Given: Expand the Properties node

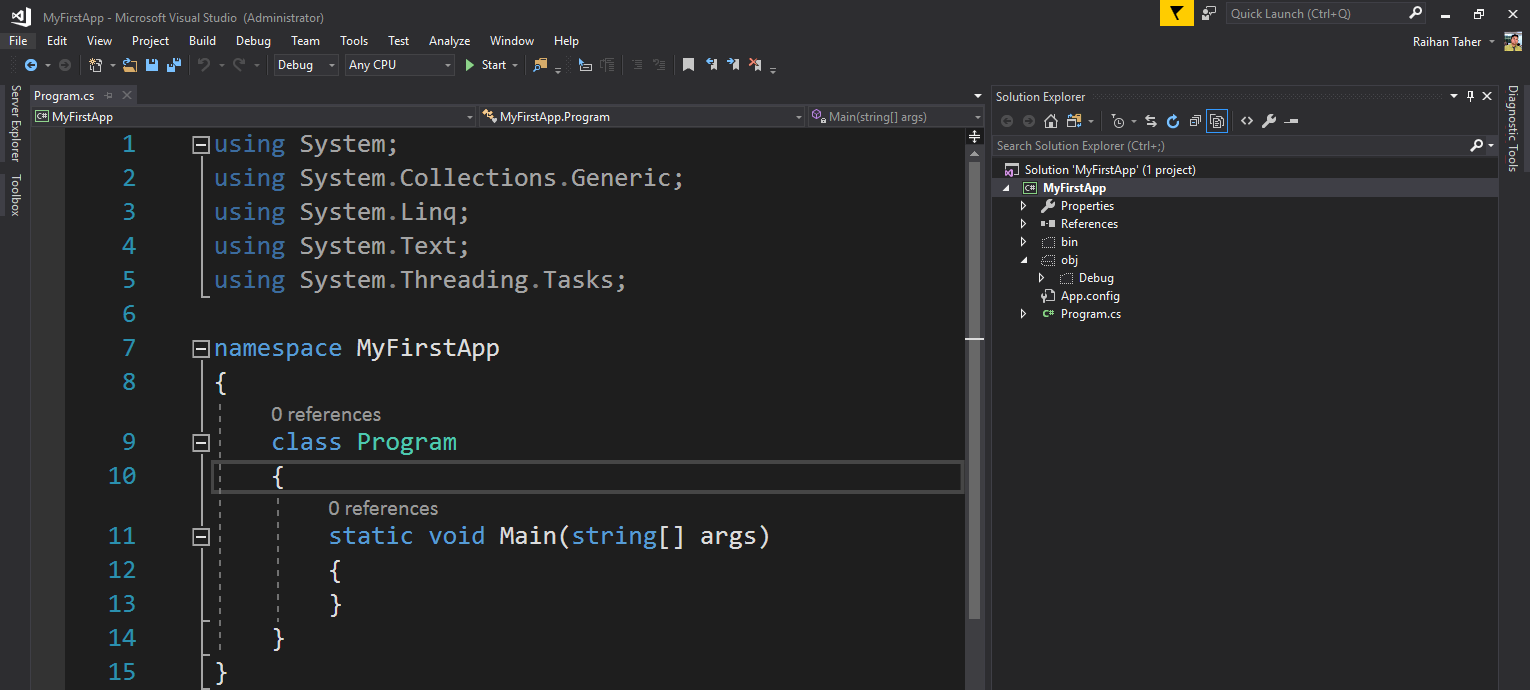Looking at the screenshot, I should (1023, 206).
